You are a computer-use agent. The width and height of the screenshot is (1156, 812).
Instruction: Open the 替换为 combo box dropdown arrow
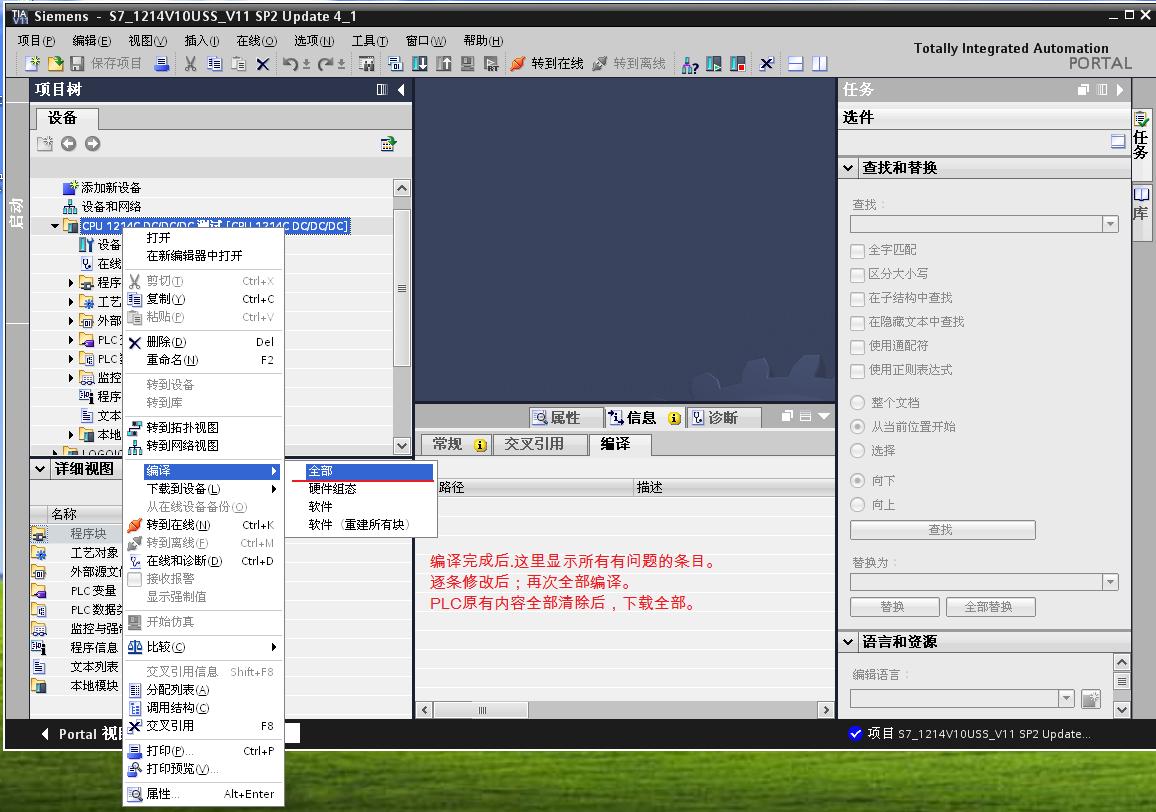[x=1110, y=582]
